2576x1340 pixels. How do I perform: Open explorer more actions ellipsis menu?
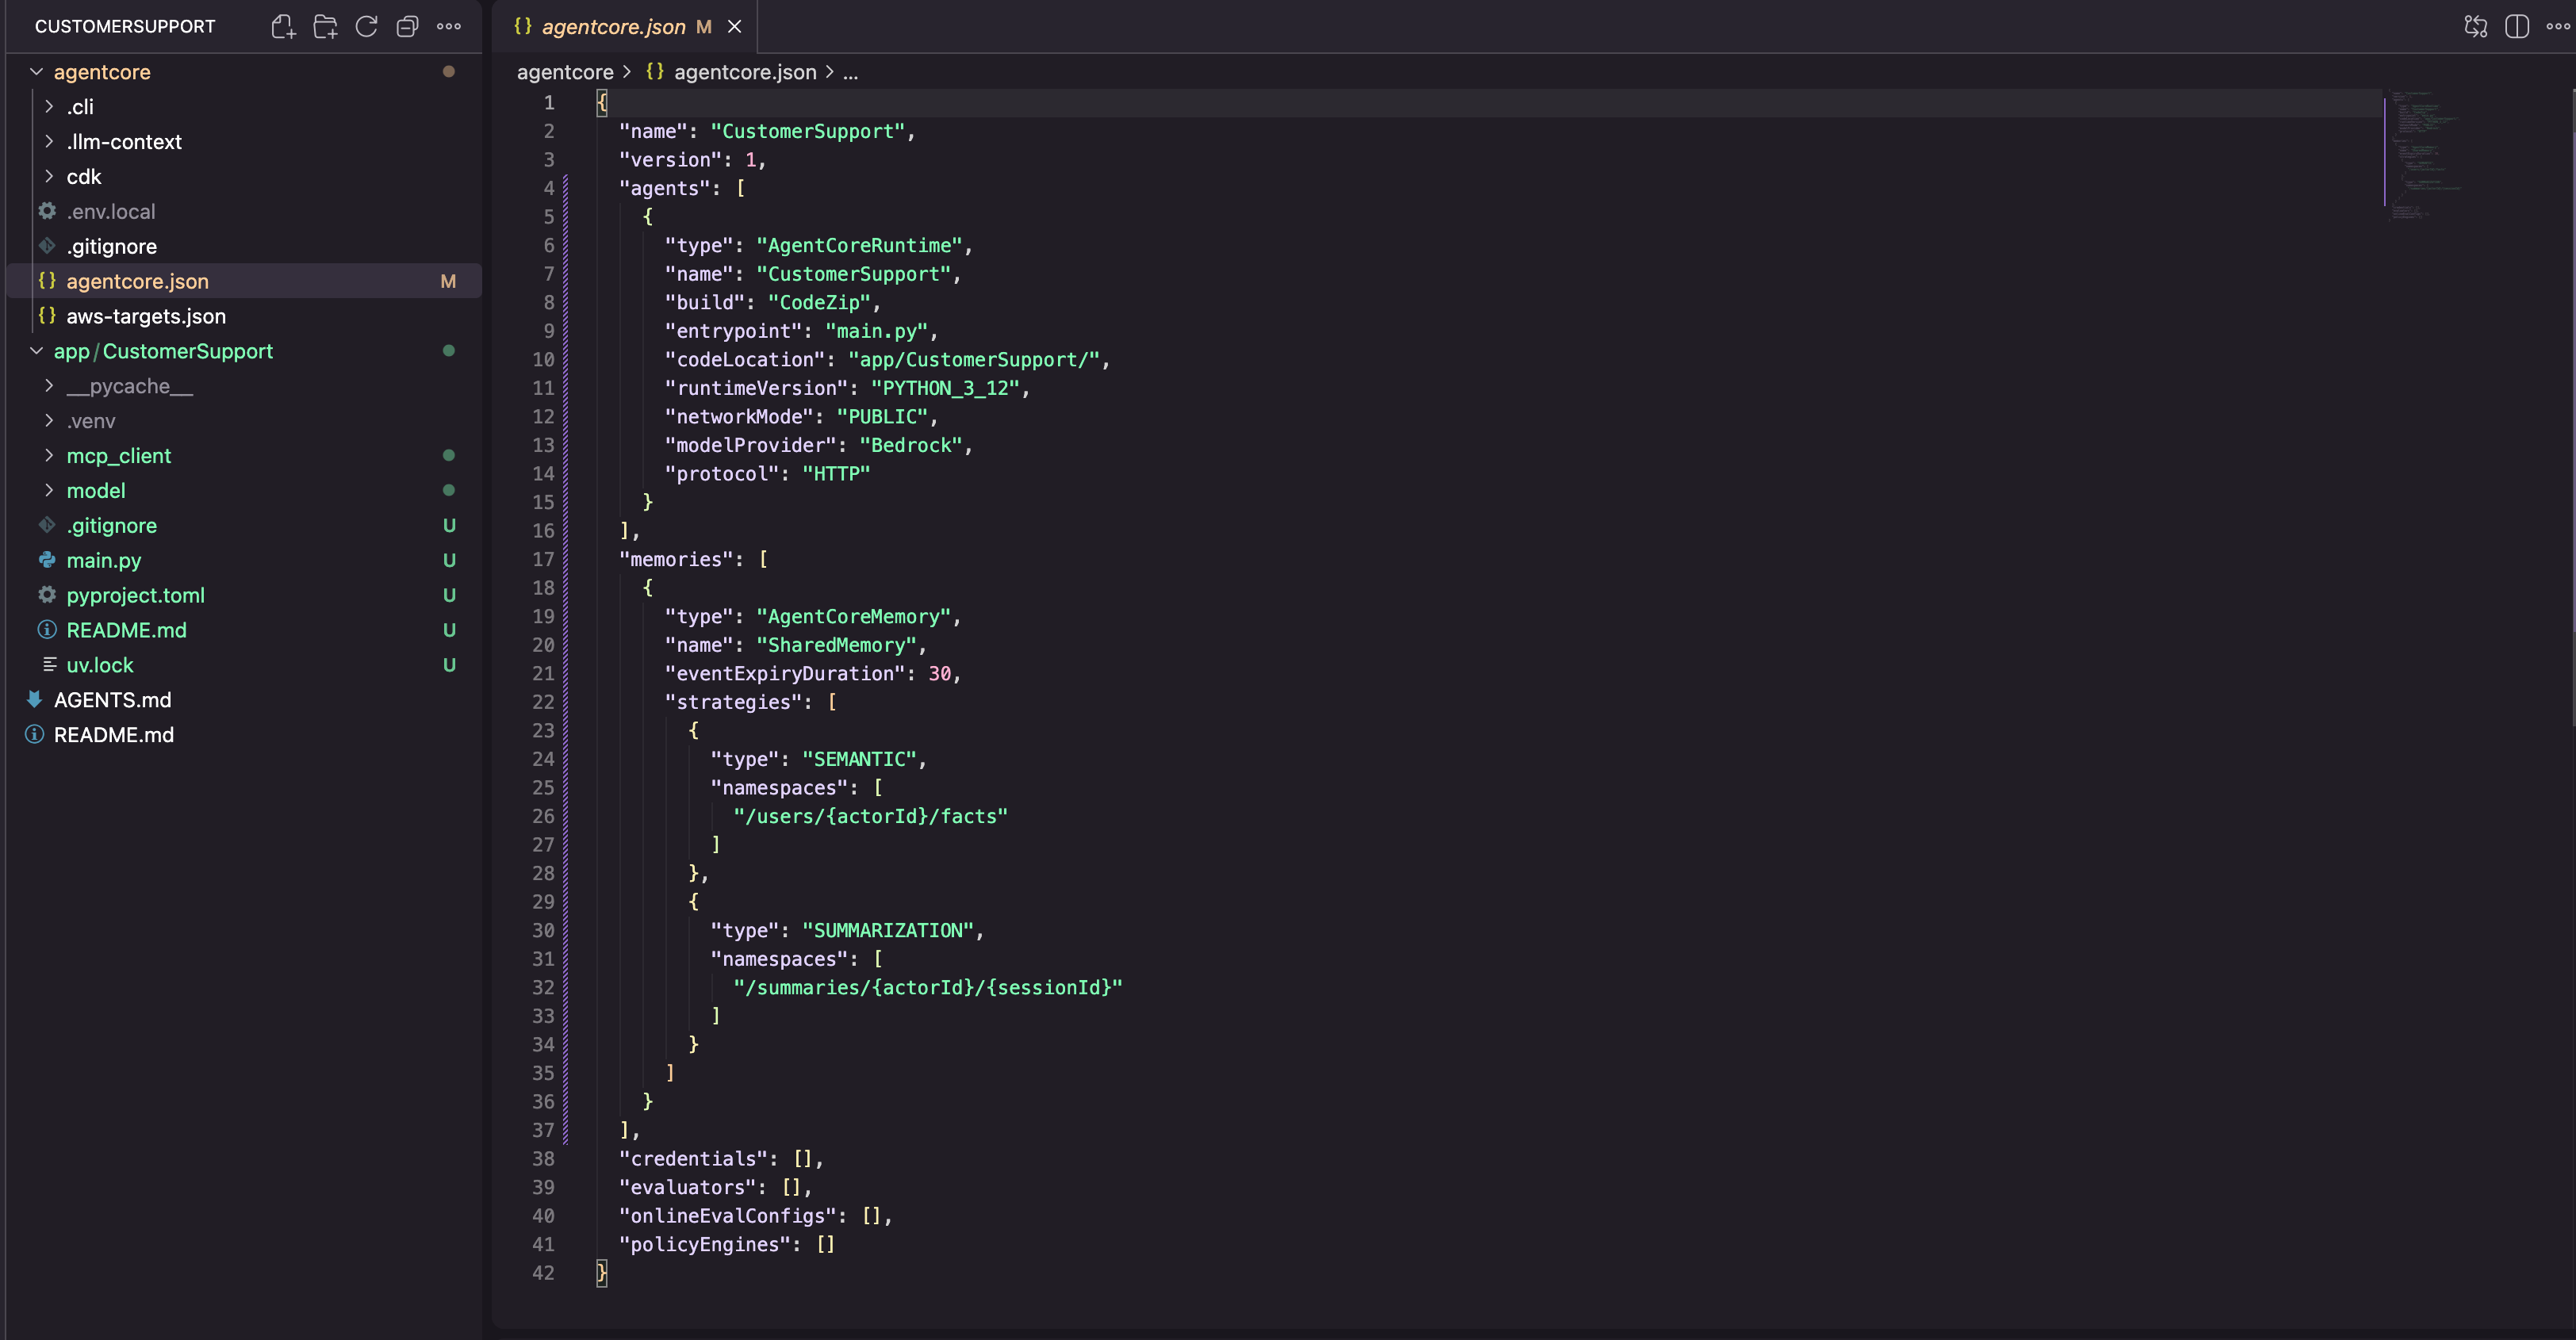click(449, 27)
